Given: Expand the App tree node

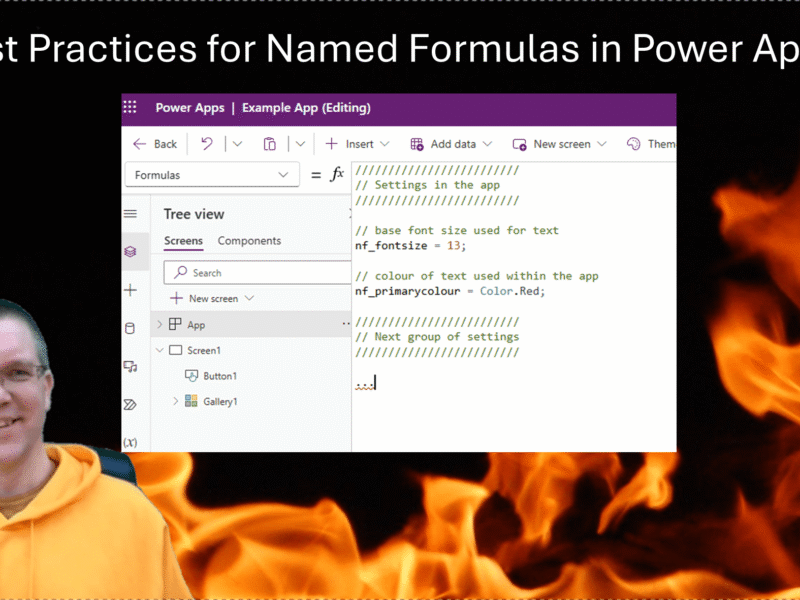Looking at the screenshot, I should (x=159, y=324).
